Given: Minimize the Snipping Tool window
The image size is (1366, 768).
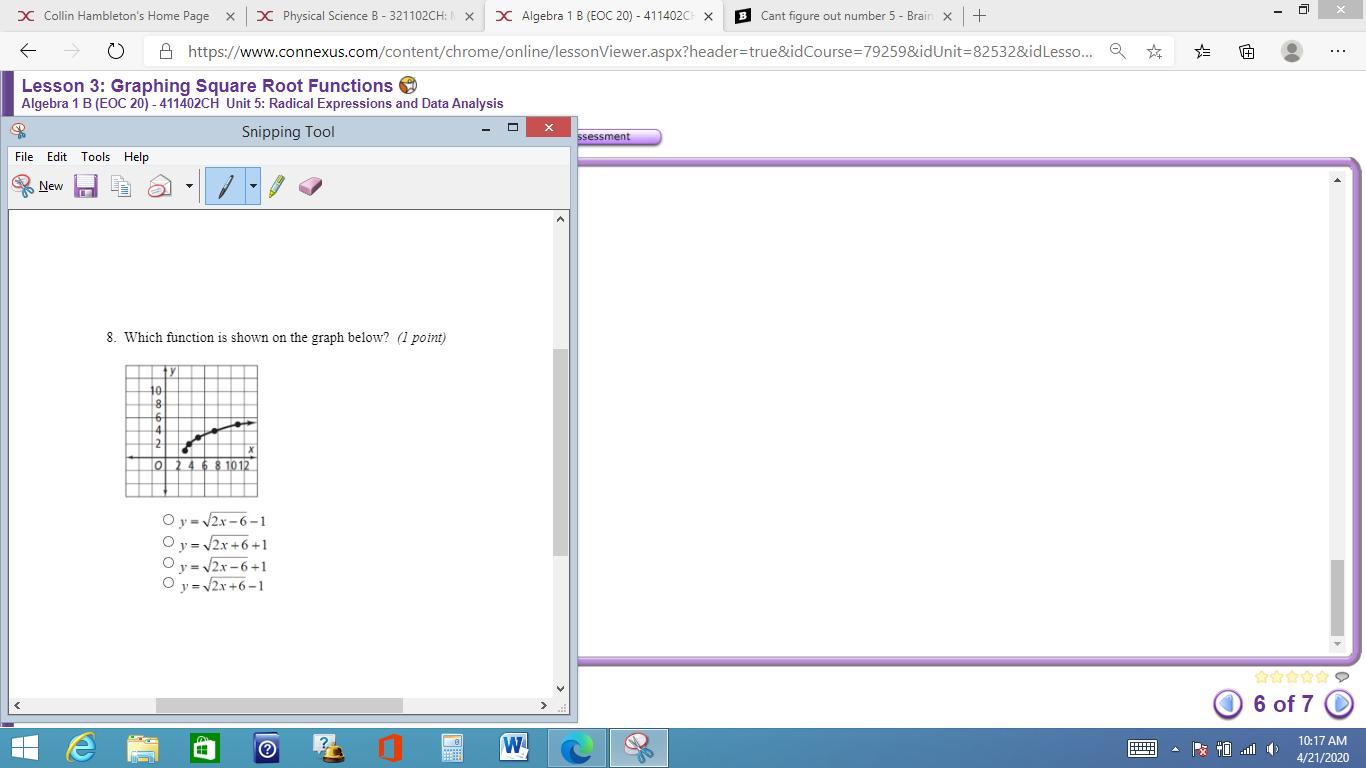Looking at the screenshot, I should (x=486, y=128).
